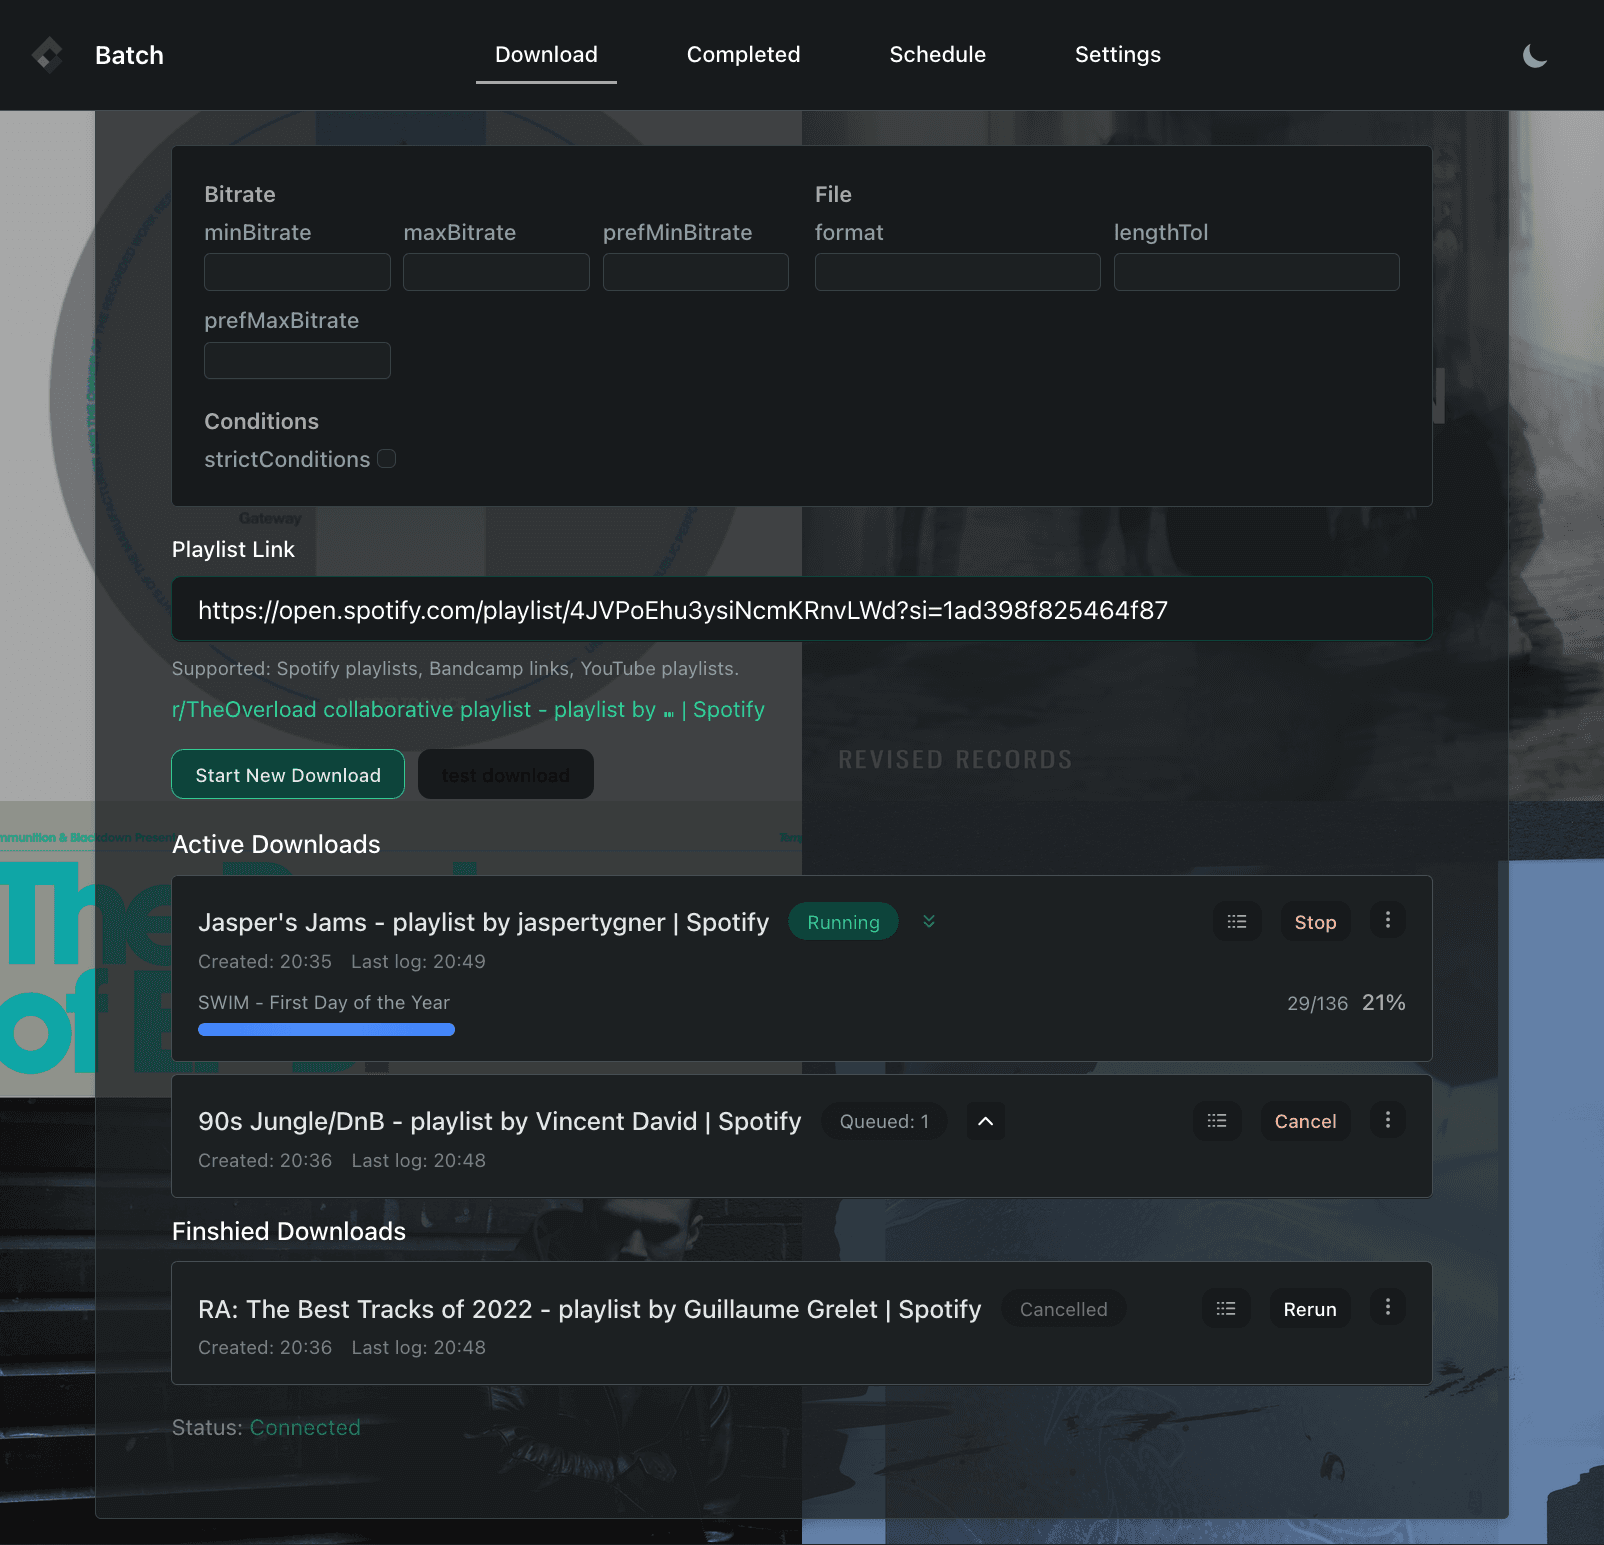Focus the prefMaxBitrate input field
Viewport: 1604px width, 1545px height.
(x=297, y=360)
